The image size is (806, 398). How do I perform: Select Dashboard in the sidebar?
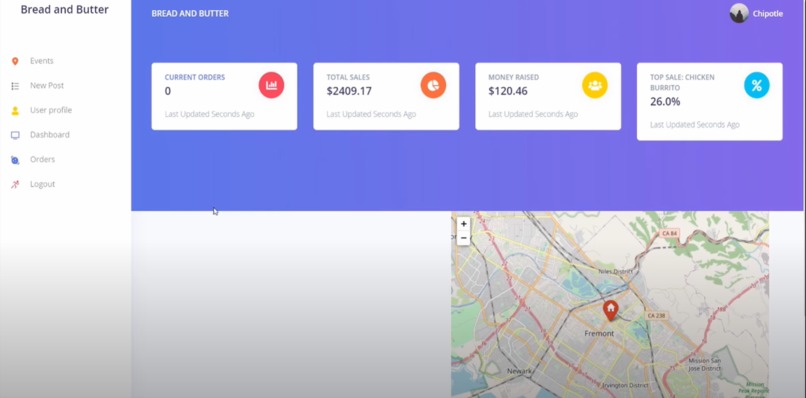pos(50,135)
